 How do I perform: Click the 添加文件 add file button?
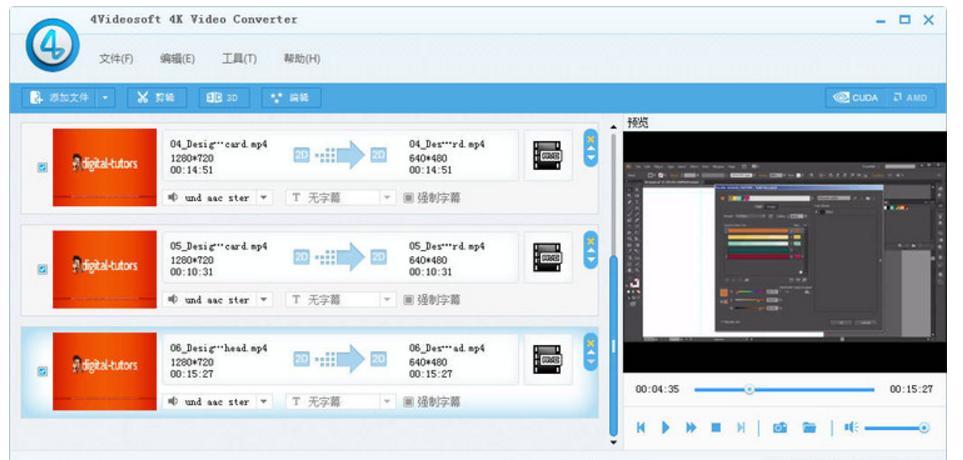[60, 98]
